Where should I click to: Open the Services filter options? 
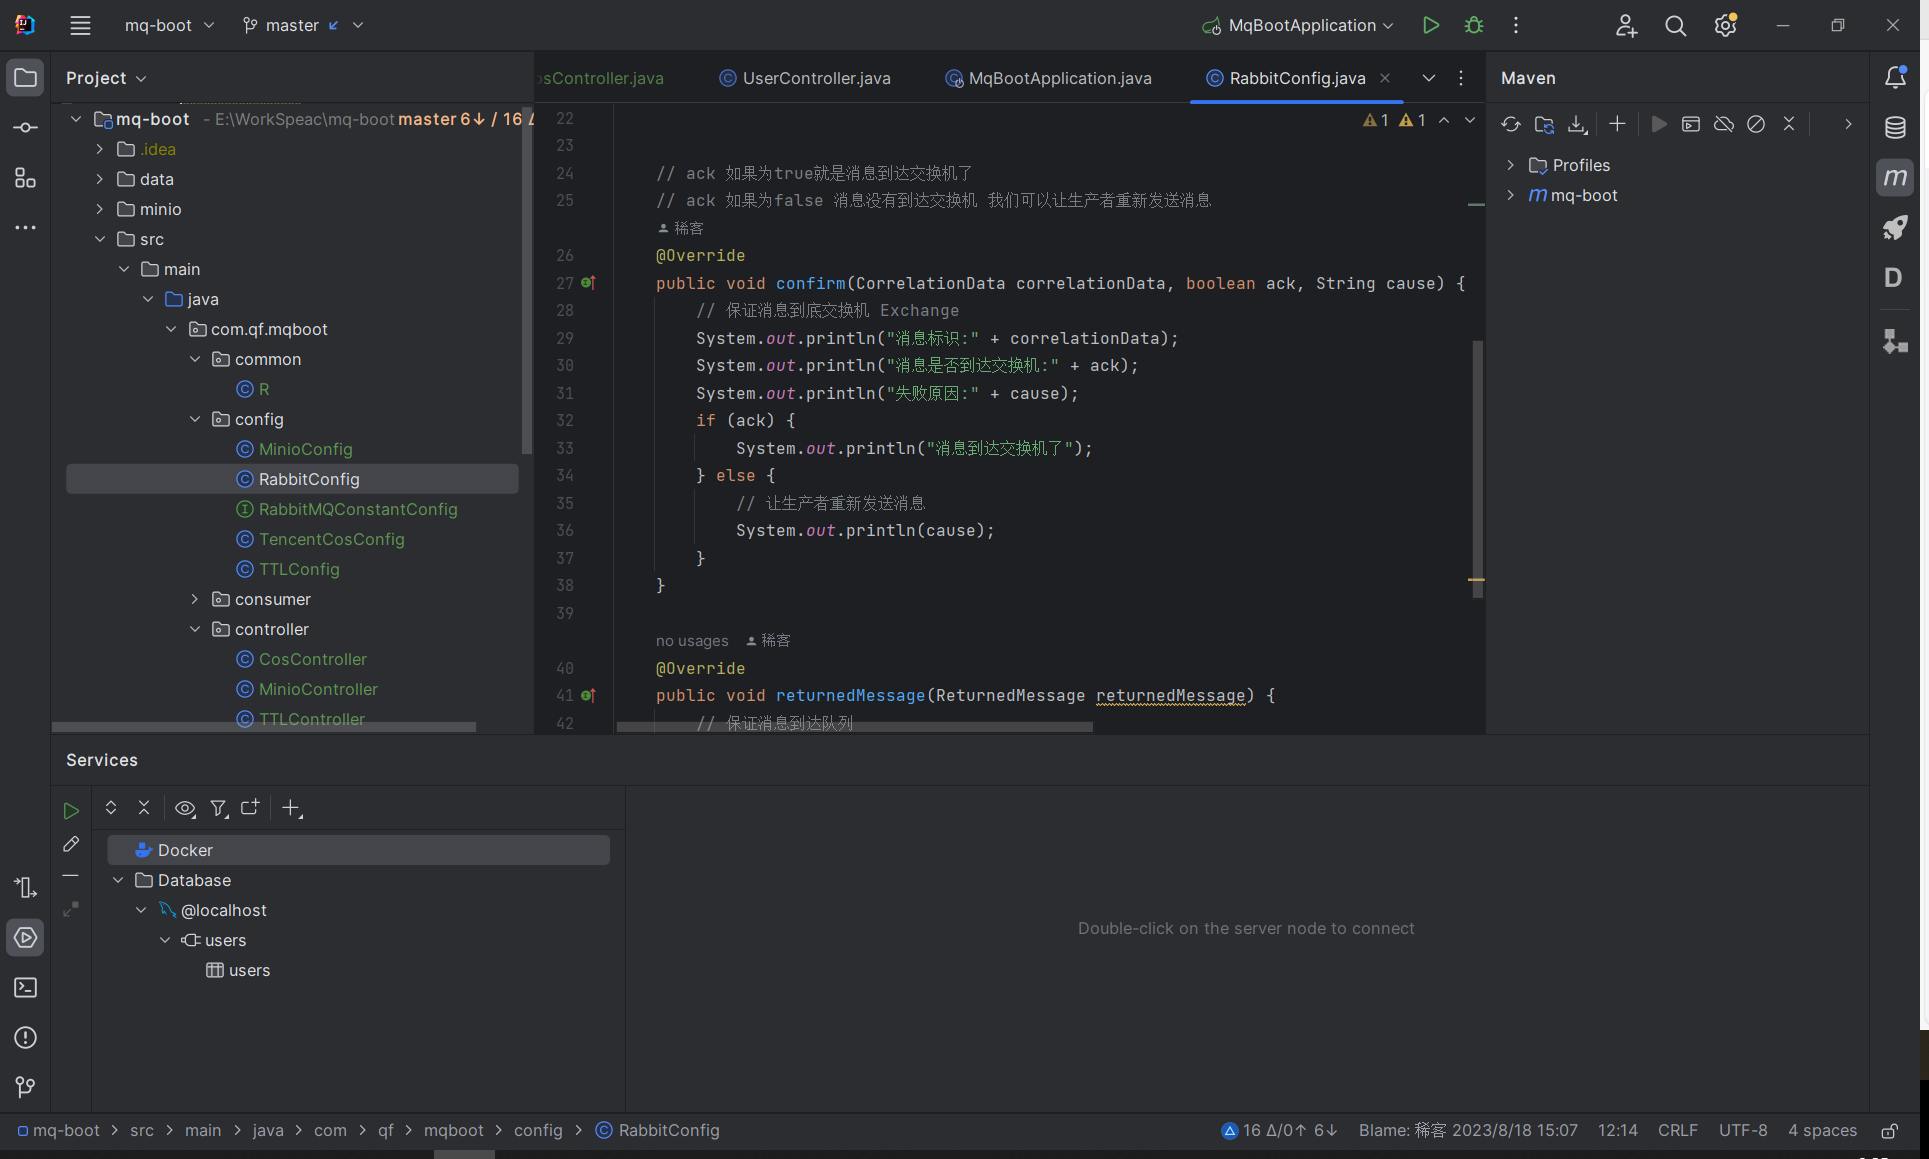(x=219, y=808)
